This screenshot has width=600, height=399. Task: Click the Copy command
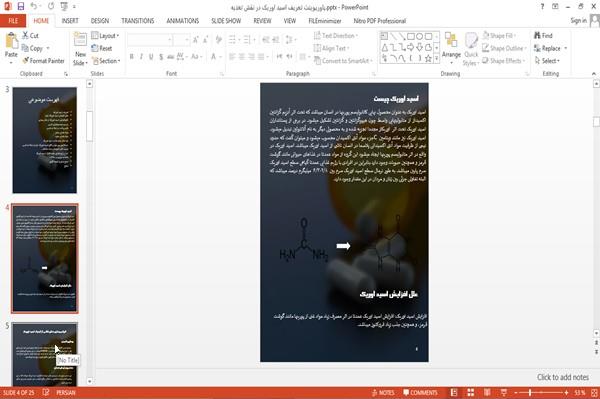pos(32,48)
